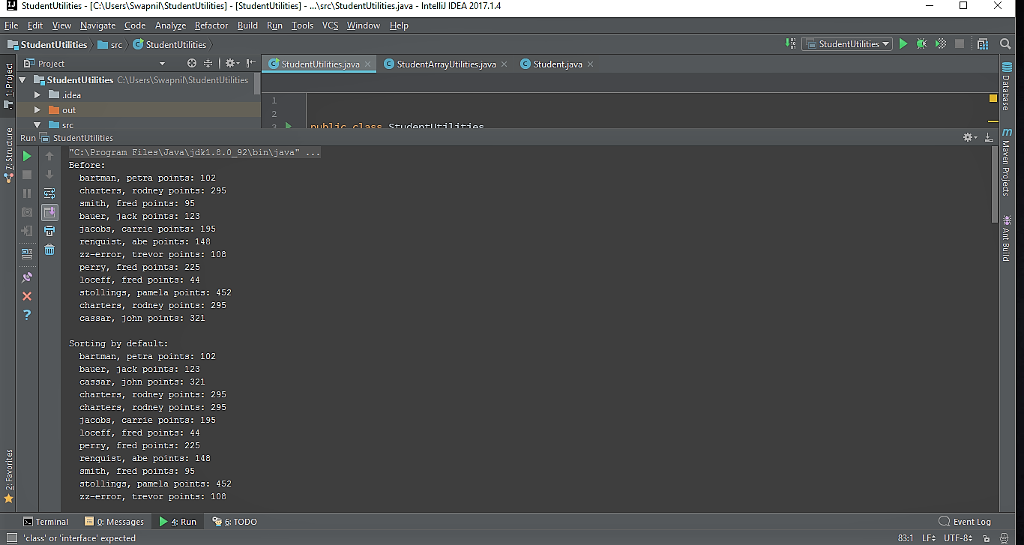Expand the .idea folder arrow
Image resolution: width=1024 pixels, height=545 pixels.
(37, 95)
